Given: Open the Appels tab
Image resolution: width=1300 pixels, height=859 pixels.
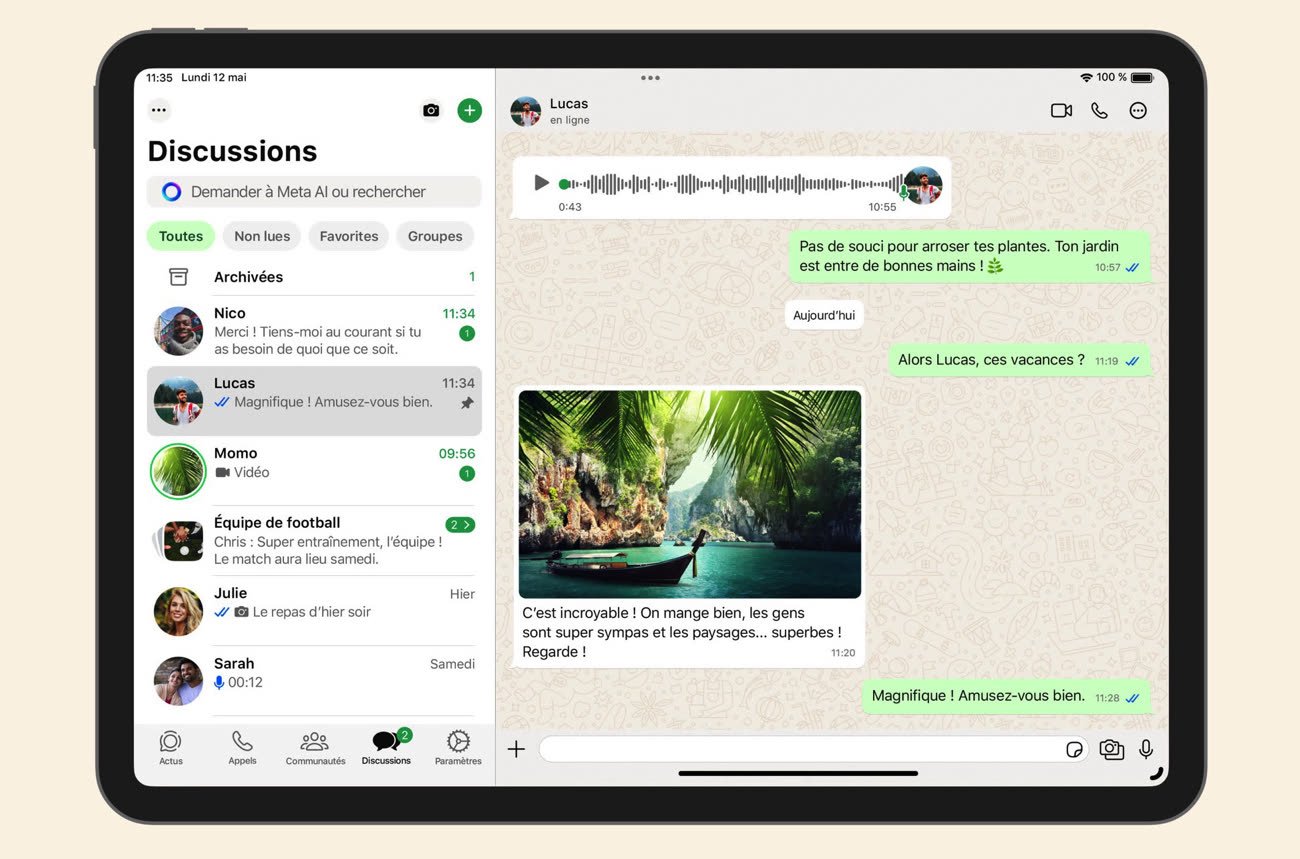Looking at the screenshot, I should [242, 748].
